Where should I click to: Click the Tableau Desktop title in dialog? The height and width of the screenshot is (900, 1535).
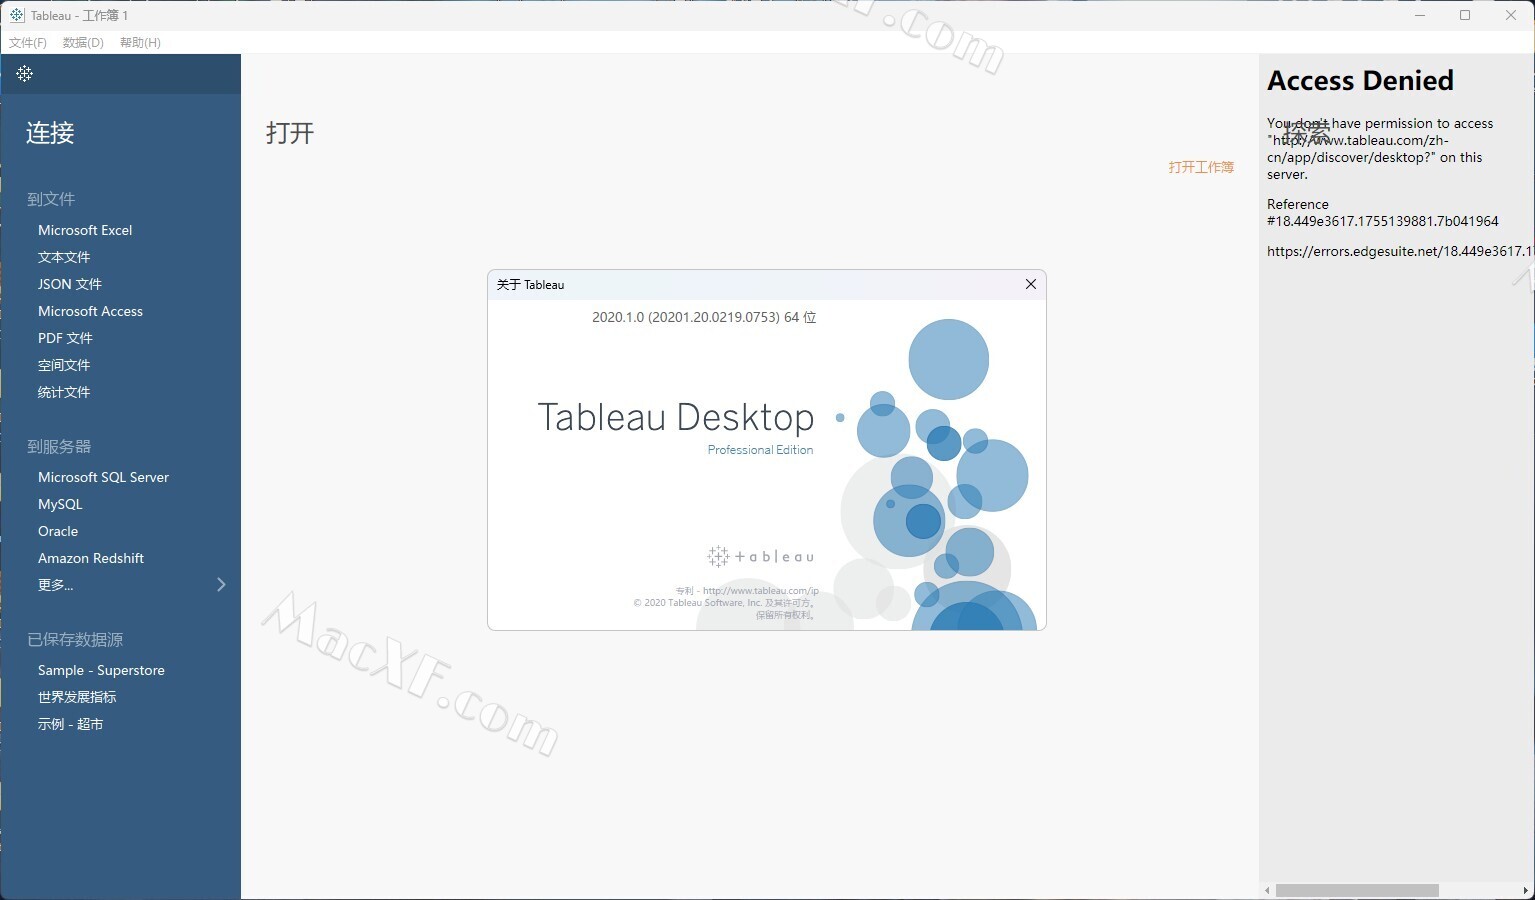coord(676,417)
